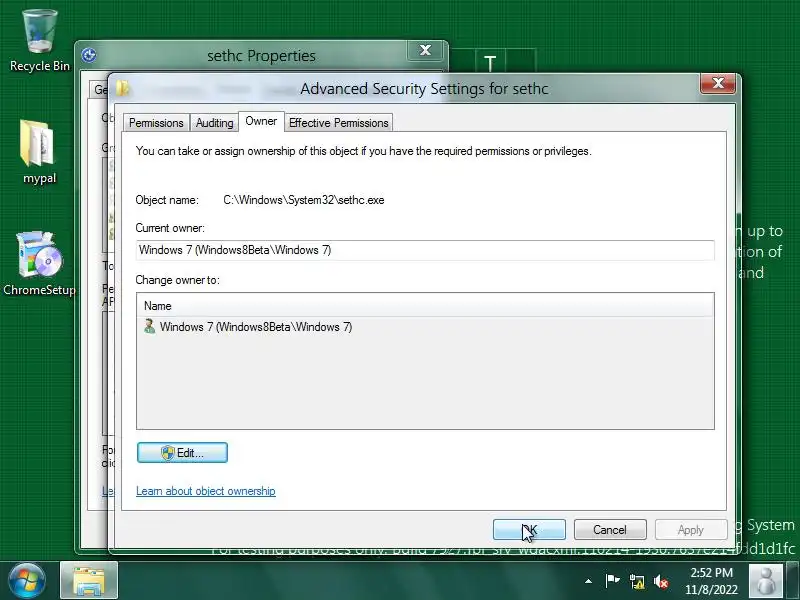Click the user icon beside Windows 7 entry

tap(149, 327)
